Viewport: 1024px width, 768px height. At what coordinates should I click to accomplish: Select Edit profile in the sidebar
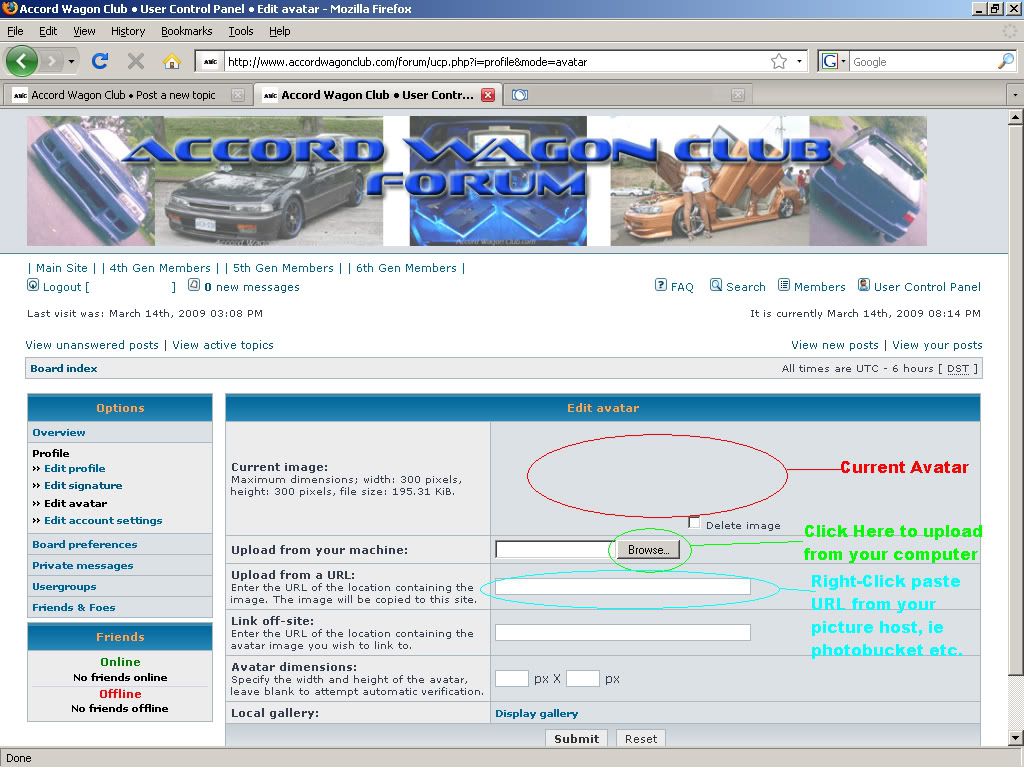[x=74, y=468]
